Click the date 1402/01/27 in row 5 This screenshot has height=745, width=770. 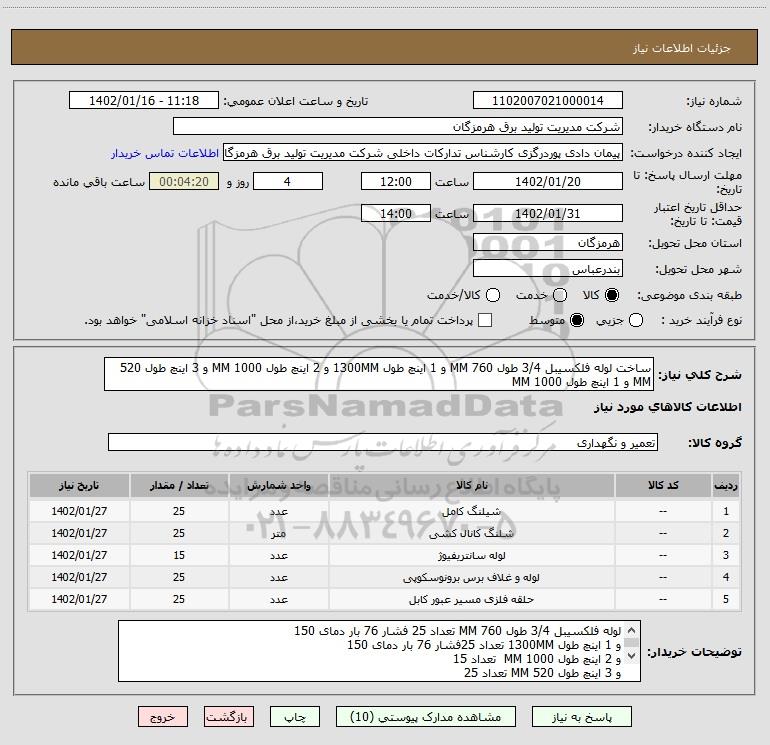[79, 599]
